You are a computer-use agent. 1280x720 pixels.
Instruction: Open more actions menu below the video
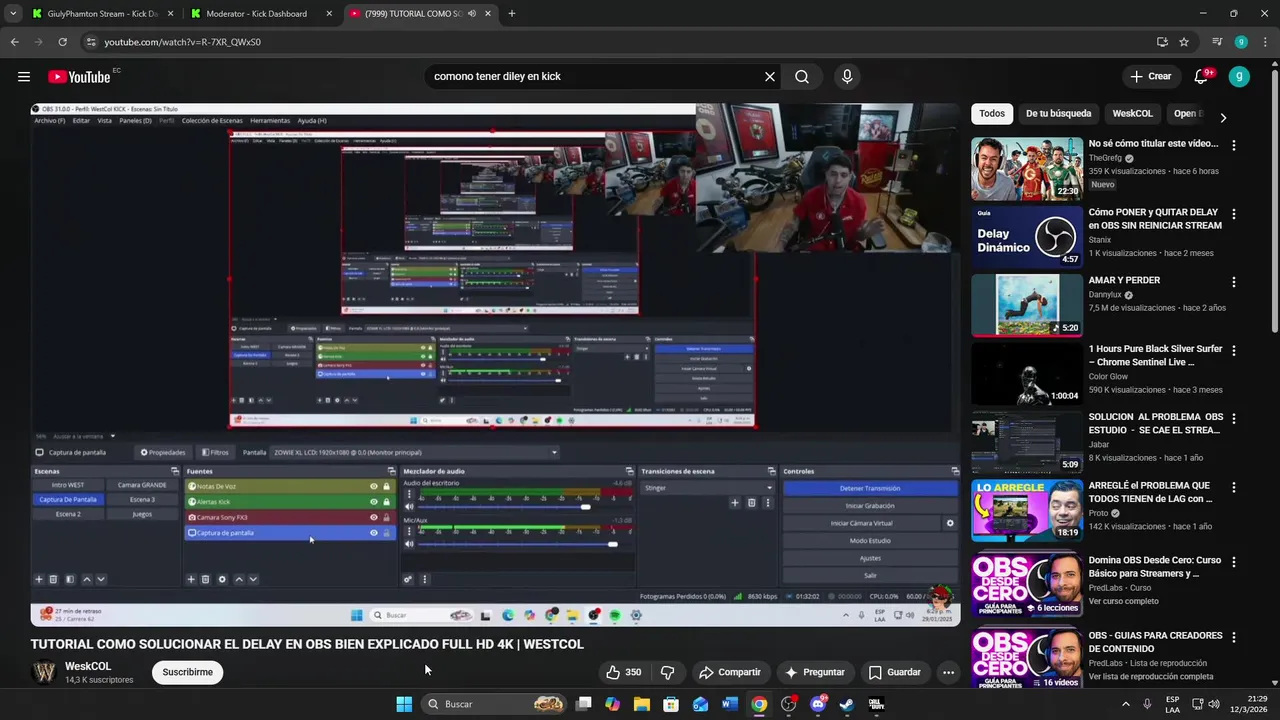pyautogui.click(x=948, y=672)
